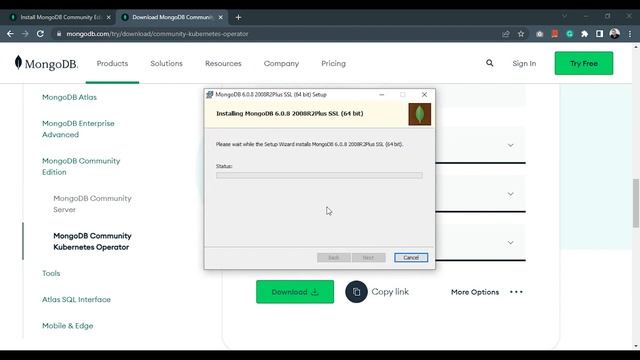Bookmark this page with star icon
This screenshot has height=360, width=640.
[521, 34]
